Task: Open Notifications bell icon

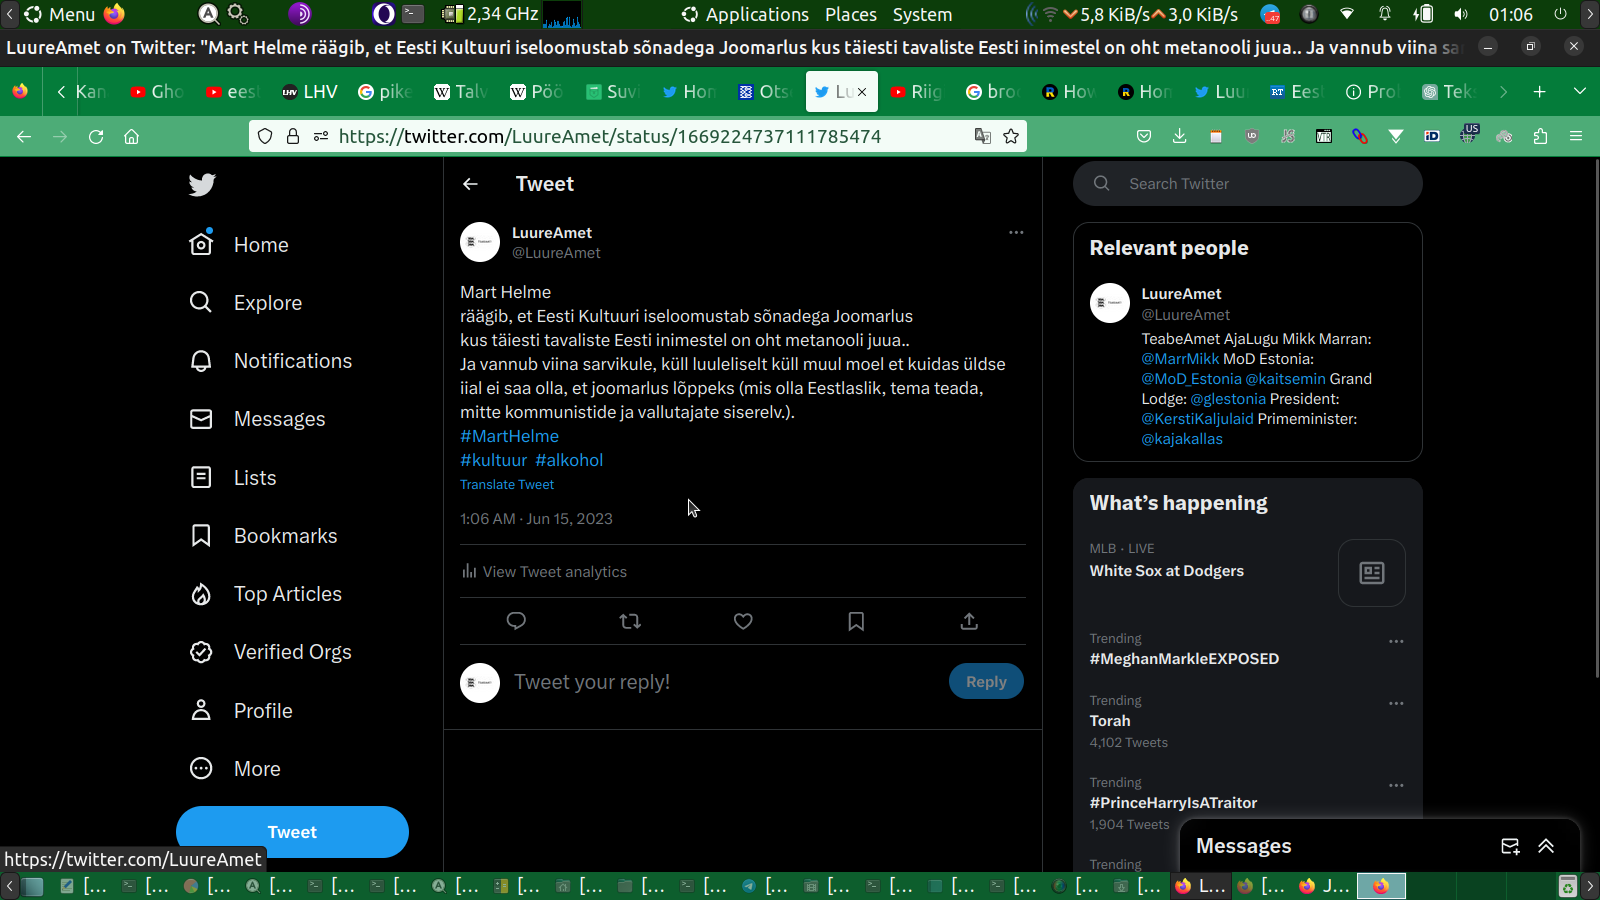Action: pos(201,361)
